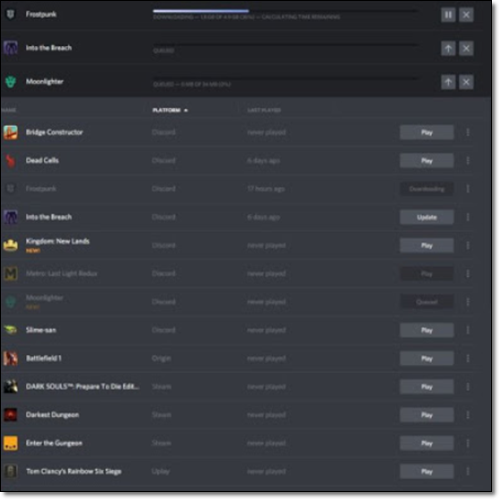500x500 pixels.
Task: Remove Into the Breach from download queue
Action: (x=466, y=49)
